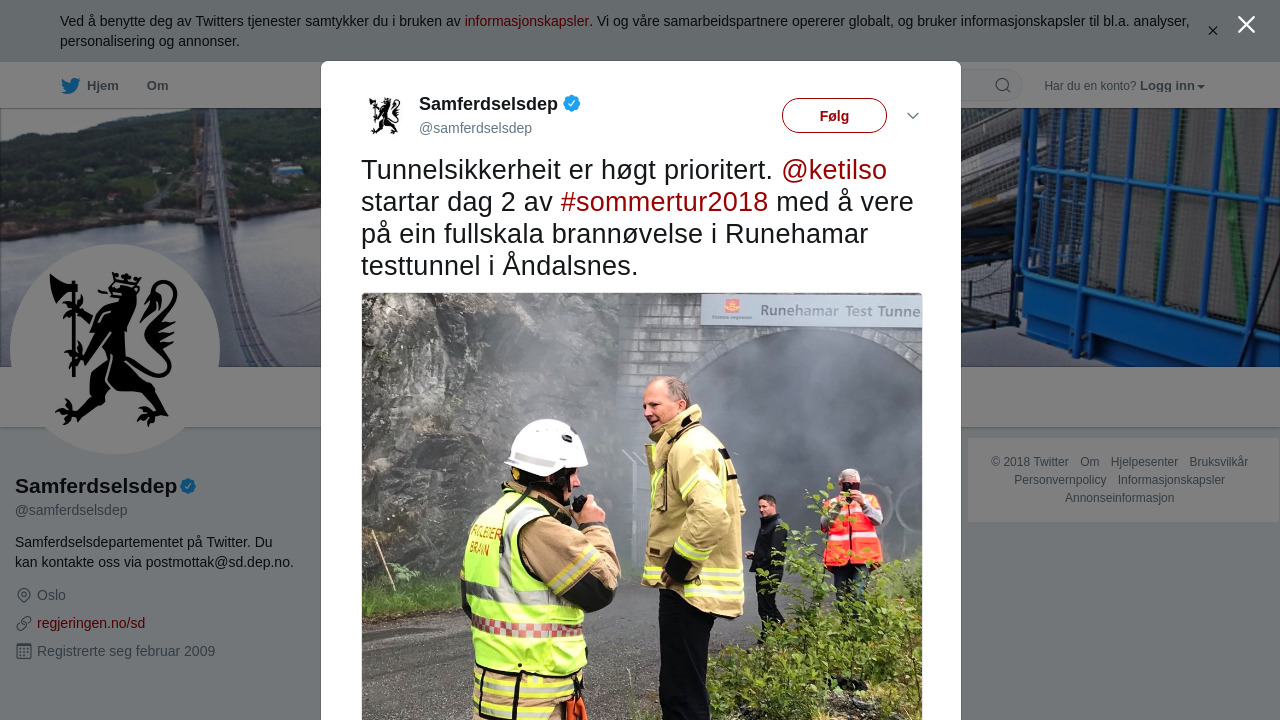Viewport: 1280px width, 720px height.
Task: Open the @ketilso mention link
Action: click(834, 170)
